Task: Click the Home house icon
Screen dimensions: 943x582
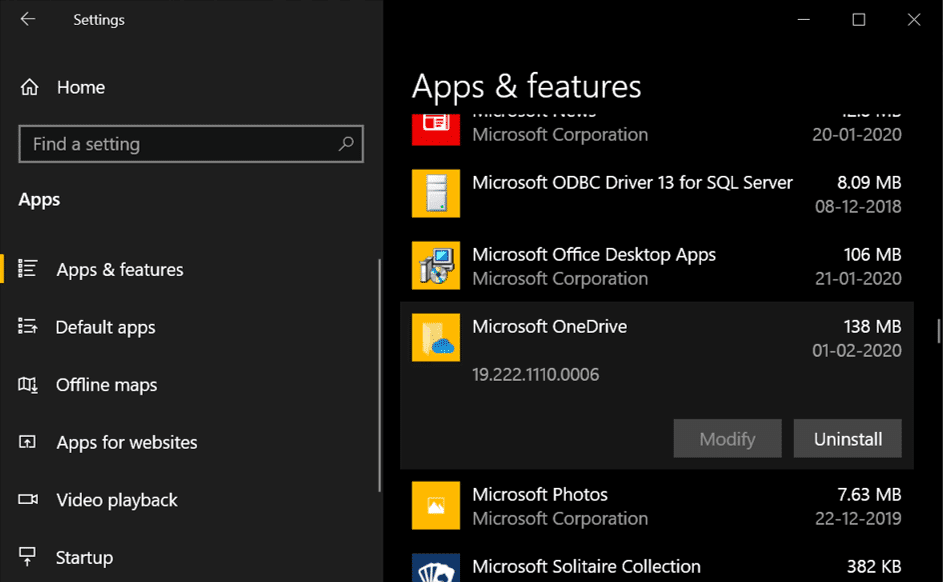Action: coord(29,87)
